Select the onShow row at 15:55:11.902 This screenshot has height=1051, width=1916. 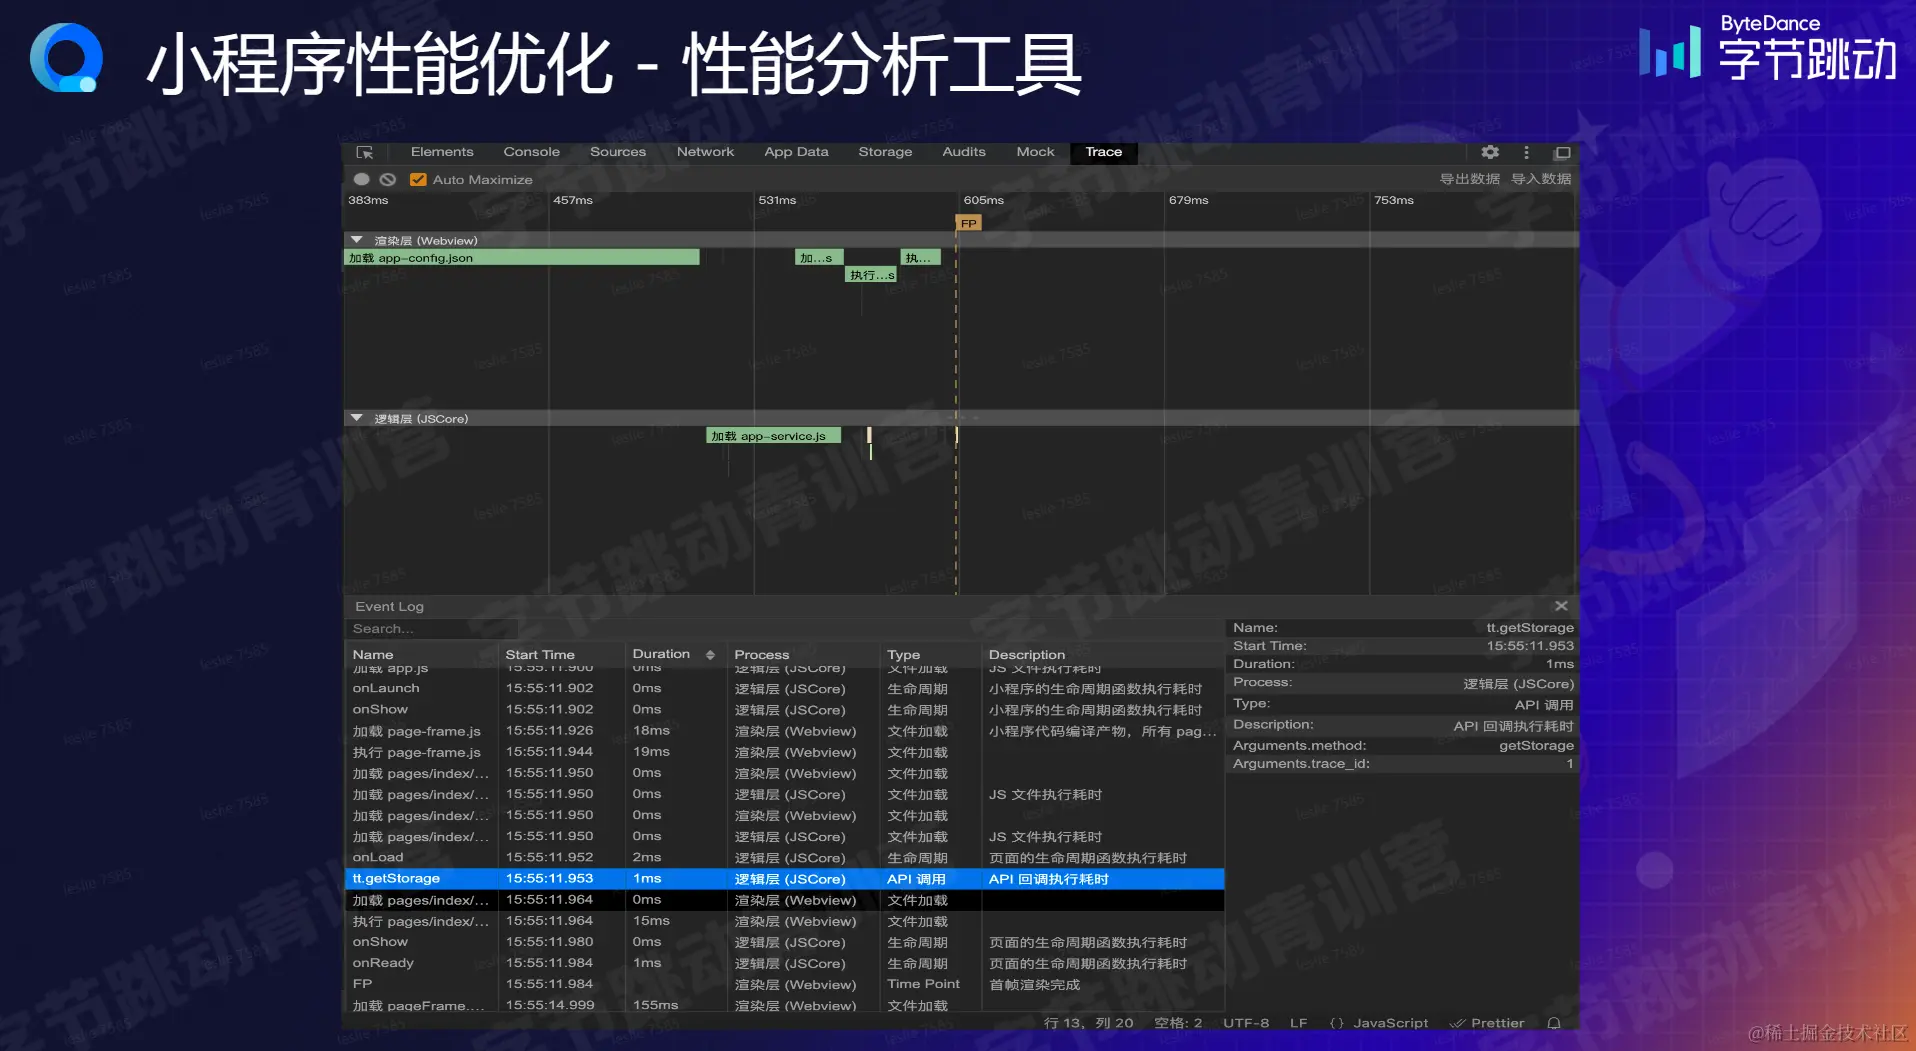pos(784,710)
